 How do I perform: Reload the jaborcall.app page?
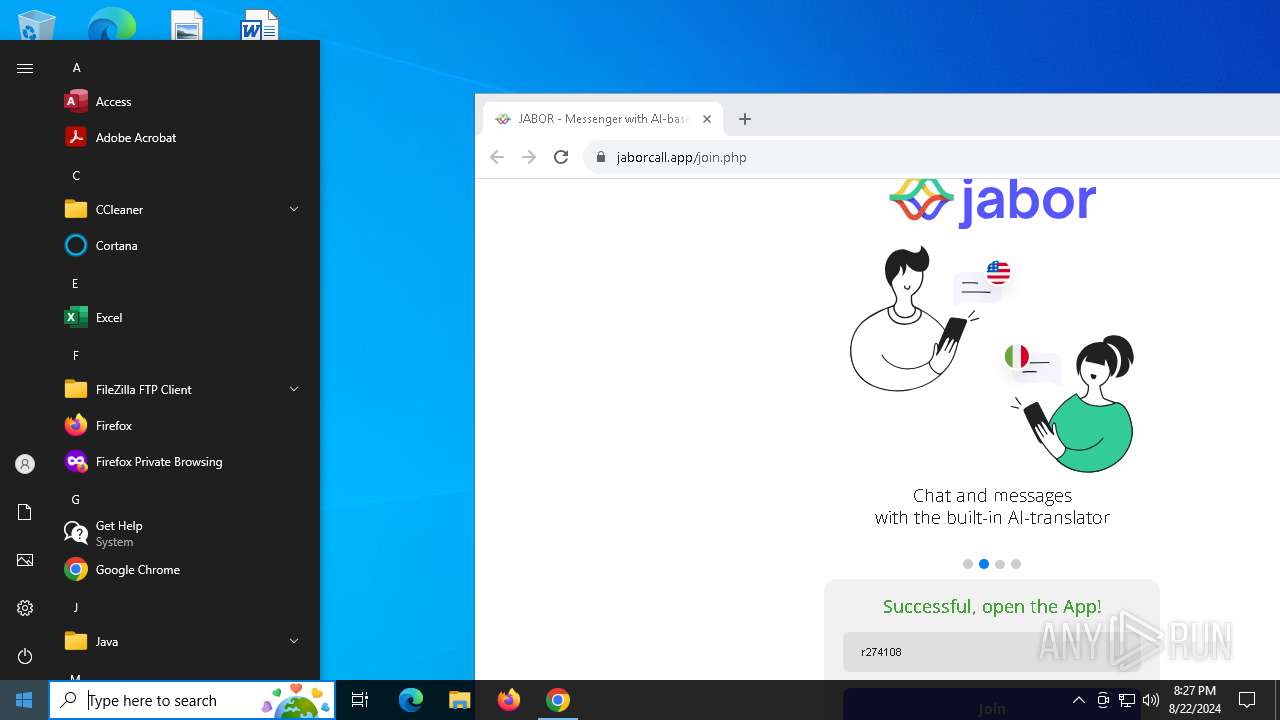(x=561, y=157)
